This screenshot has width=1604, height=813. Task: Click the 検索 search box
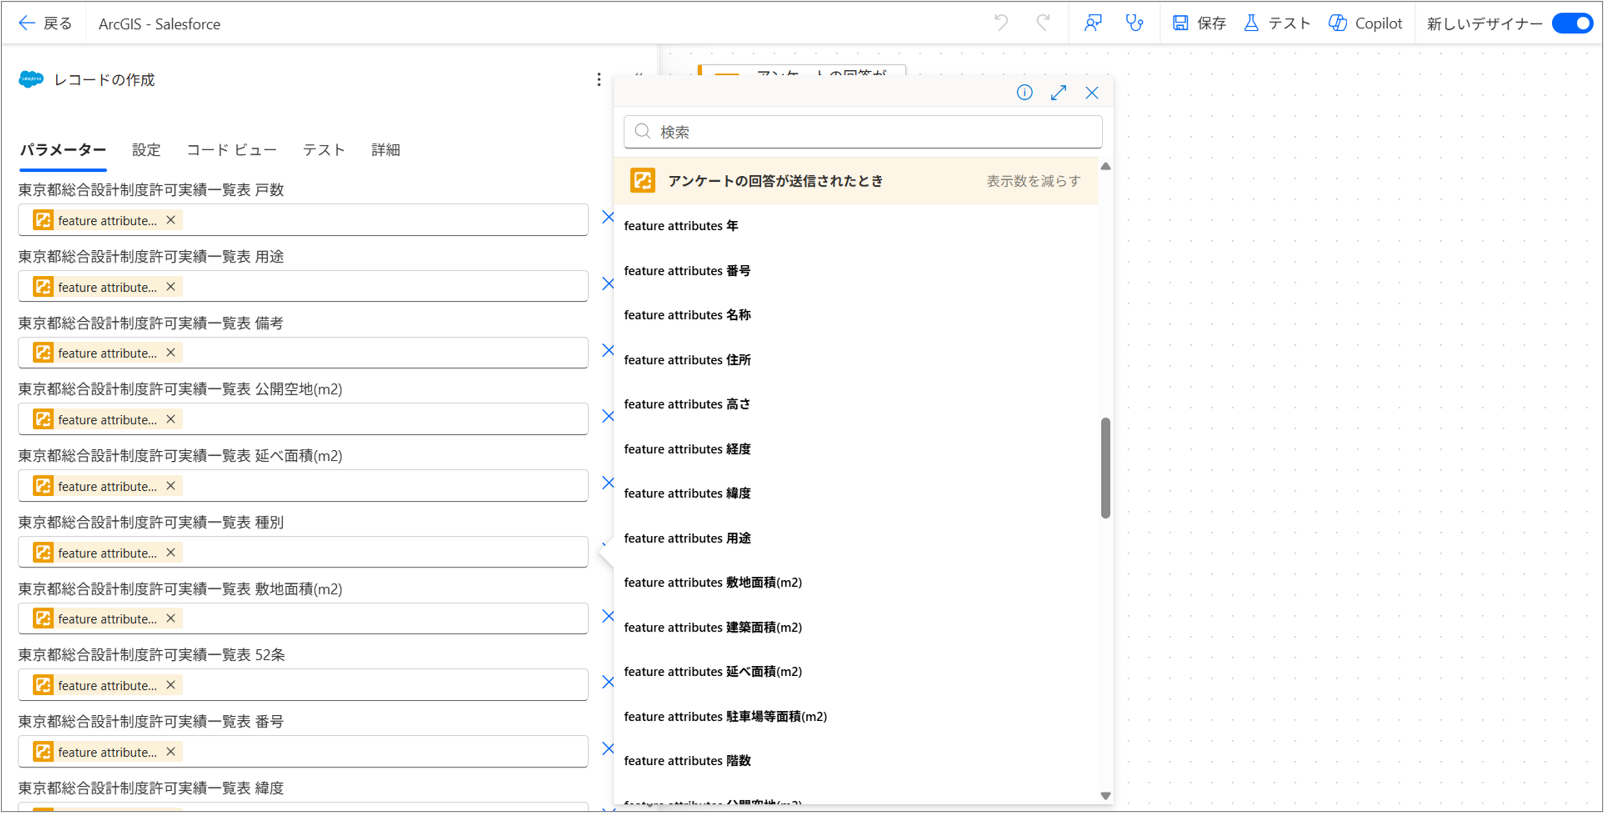pos(863,132)
